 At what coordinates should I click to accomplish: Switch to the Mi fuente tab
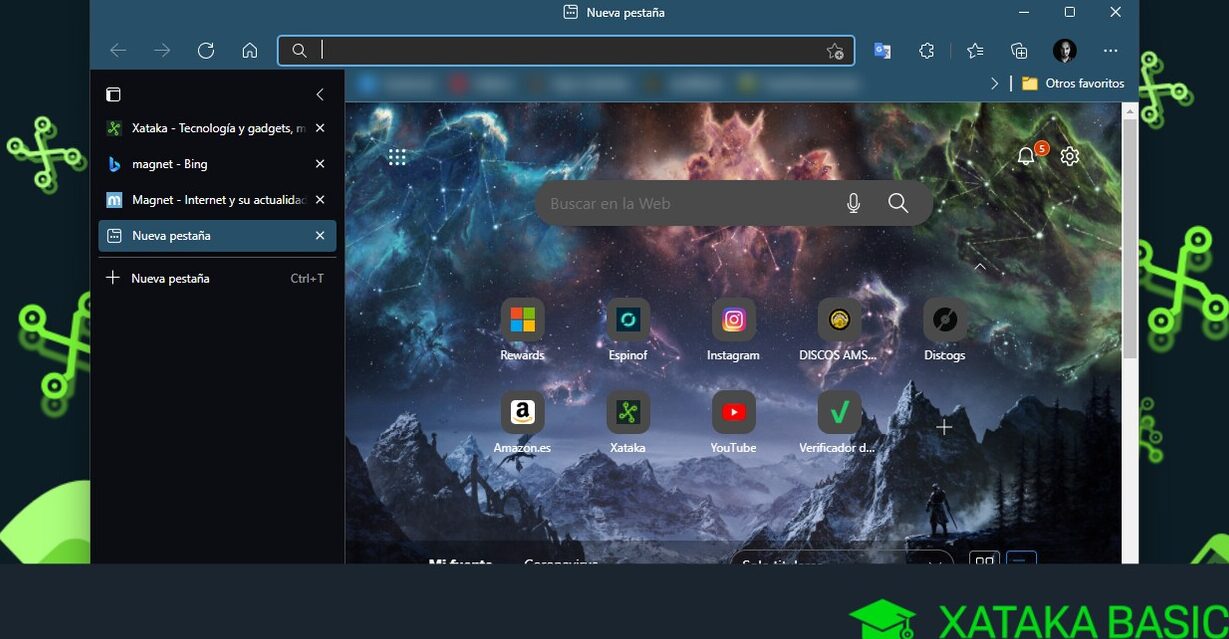tap(459, 563)
